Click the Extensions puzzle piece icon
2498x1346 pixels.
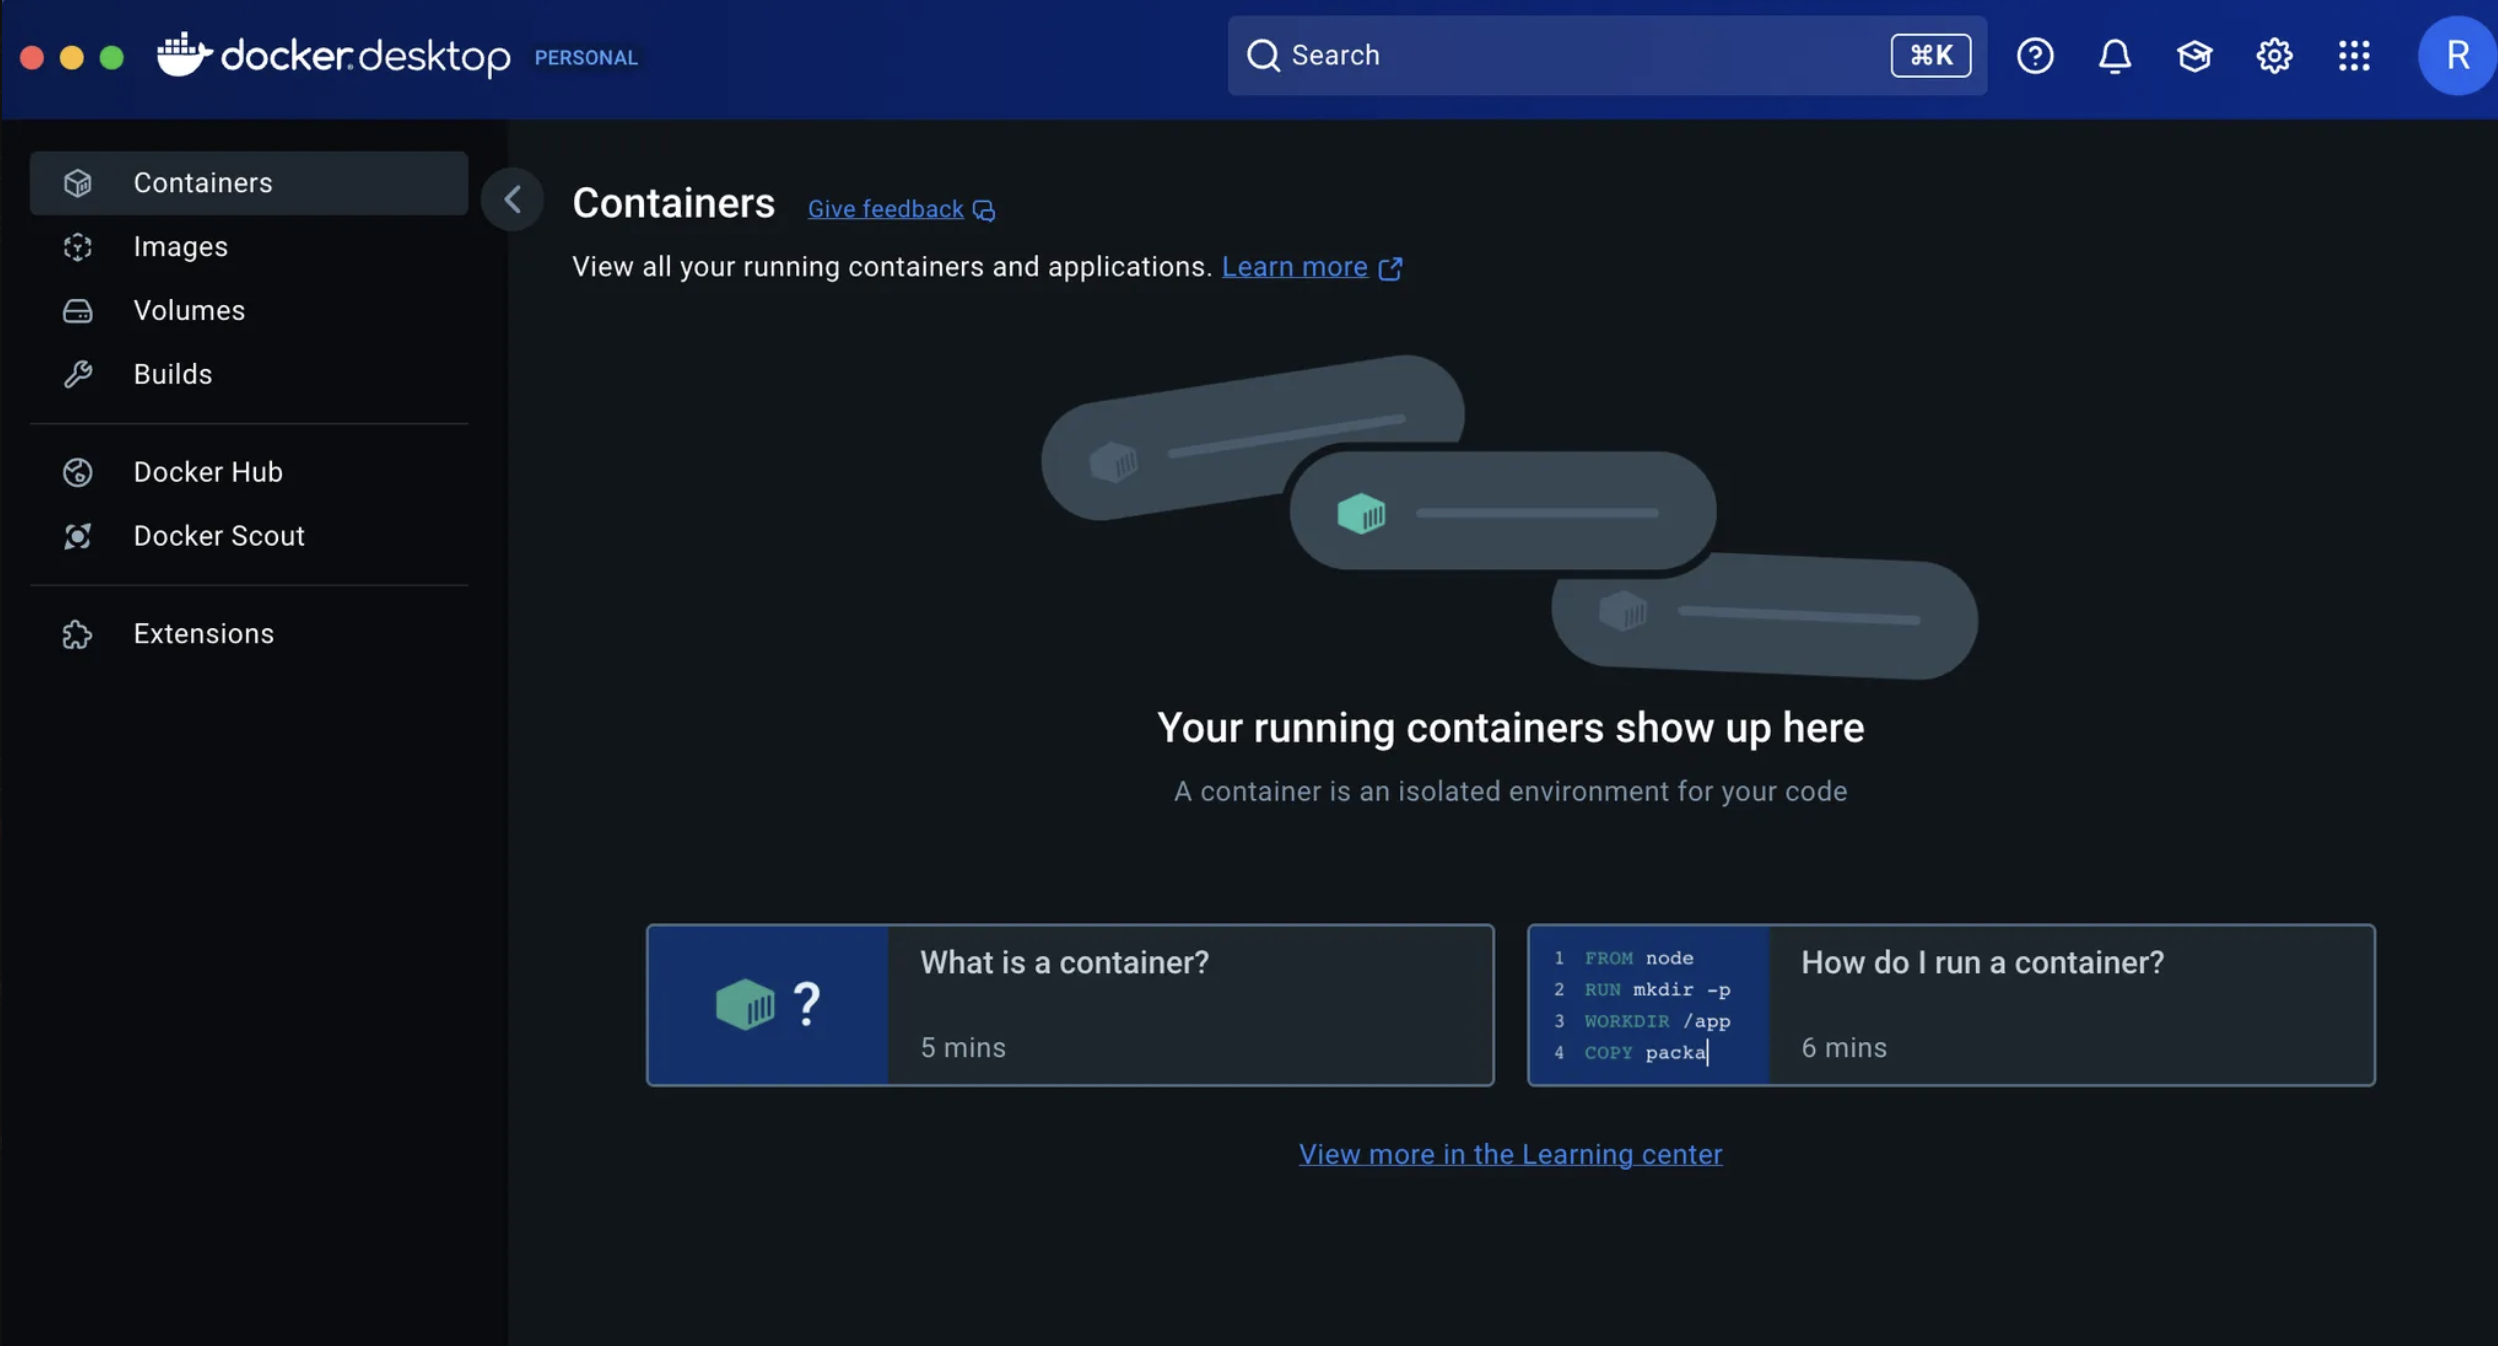pyautogui.click(x=78, y=634)
